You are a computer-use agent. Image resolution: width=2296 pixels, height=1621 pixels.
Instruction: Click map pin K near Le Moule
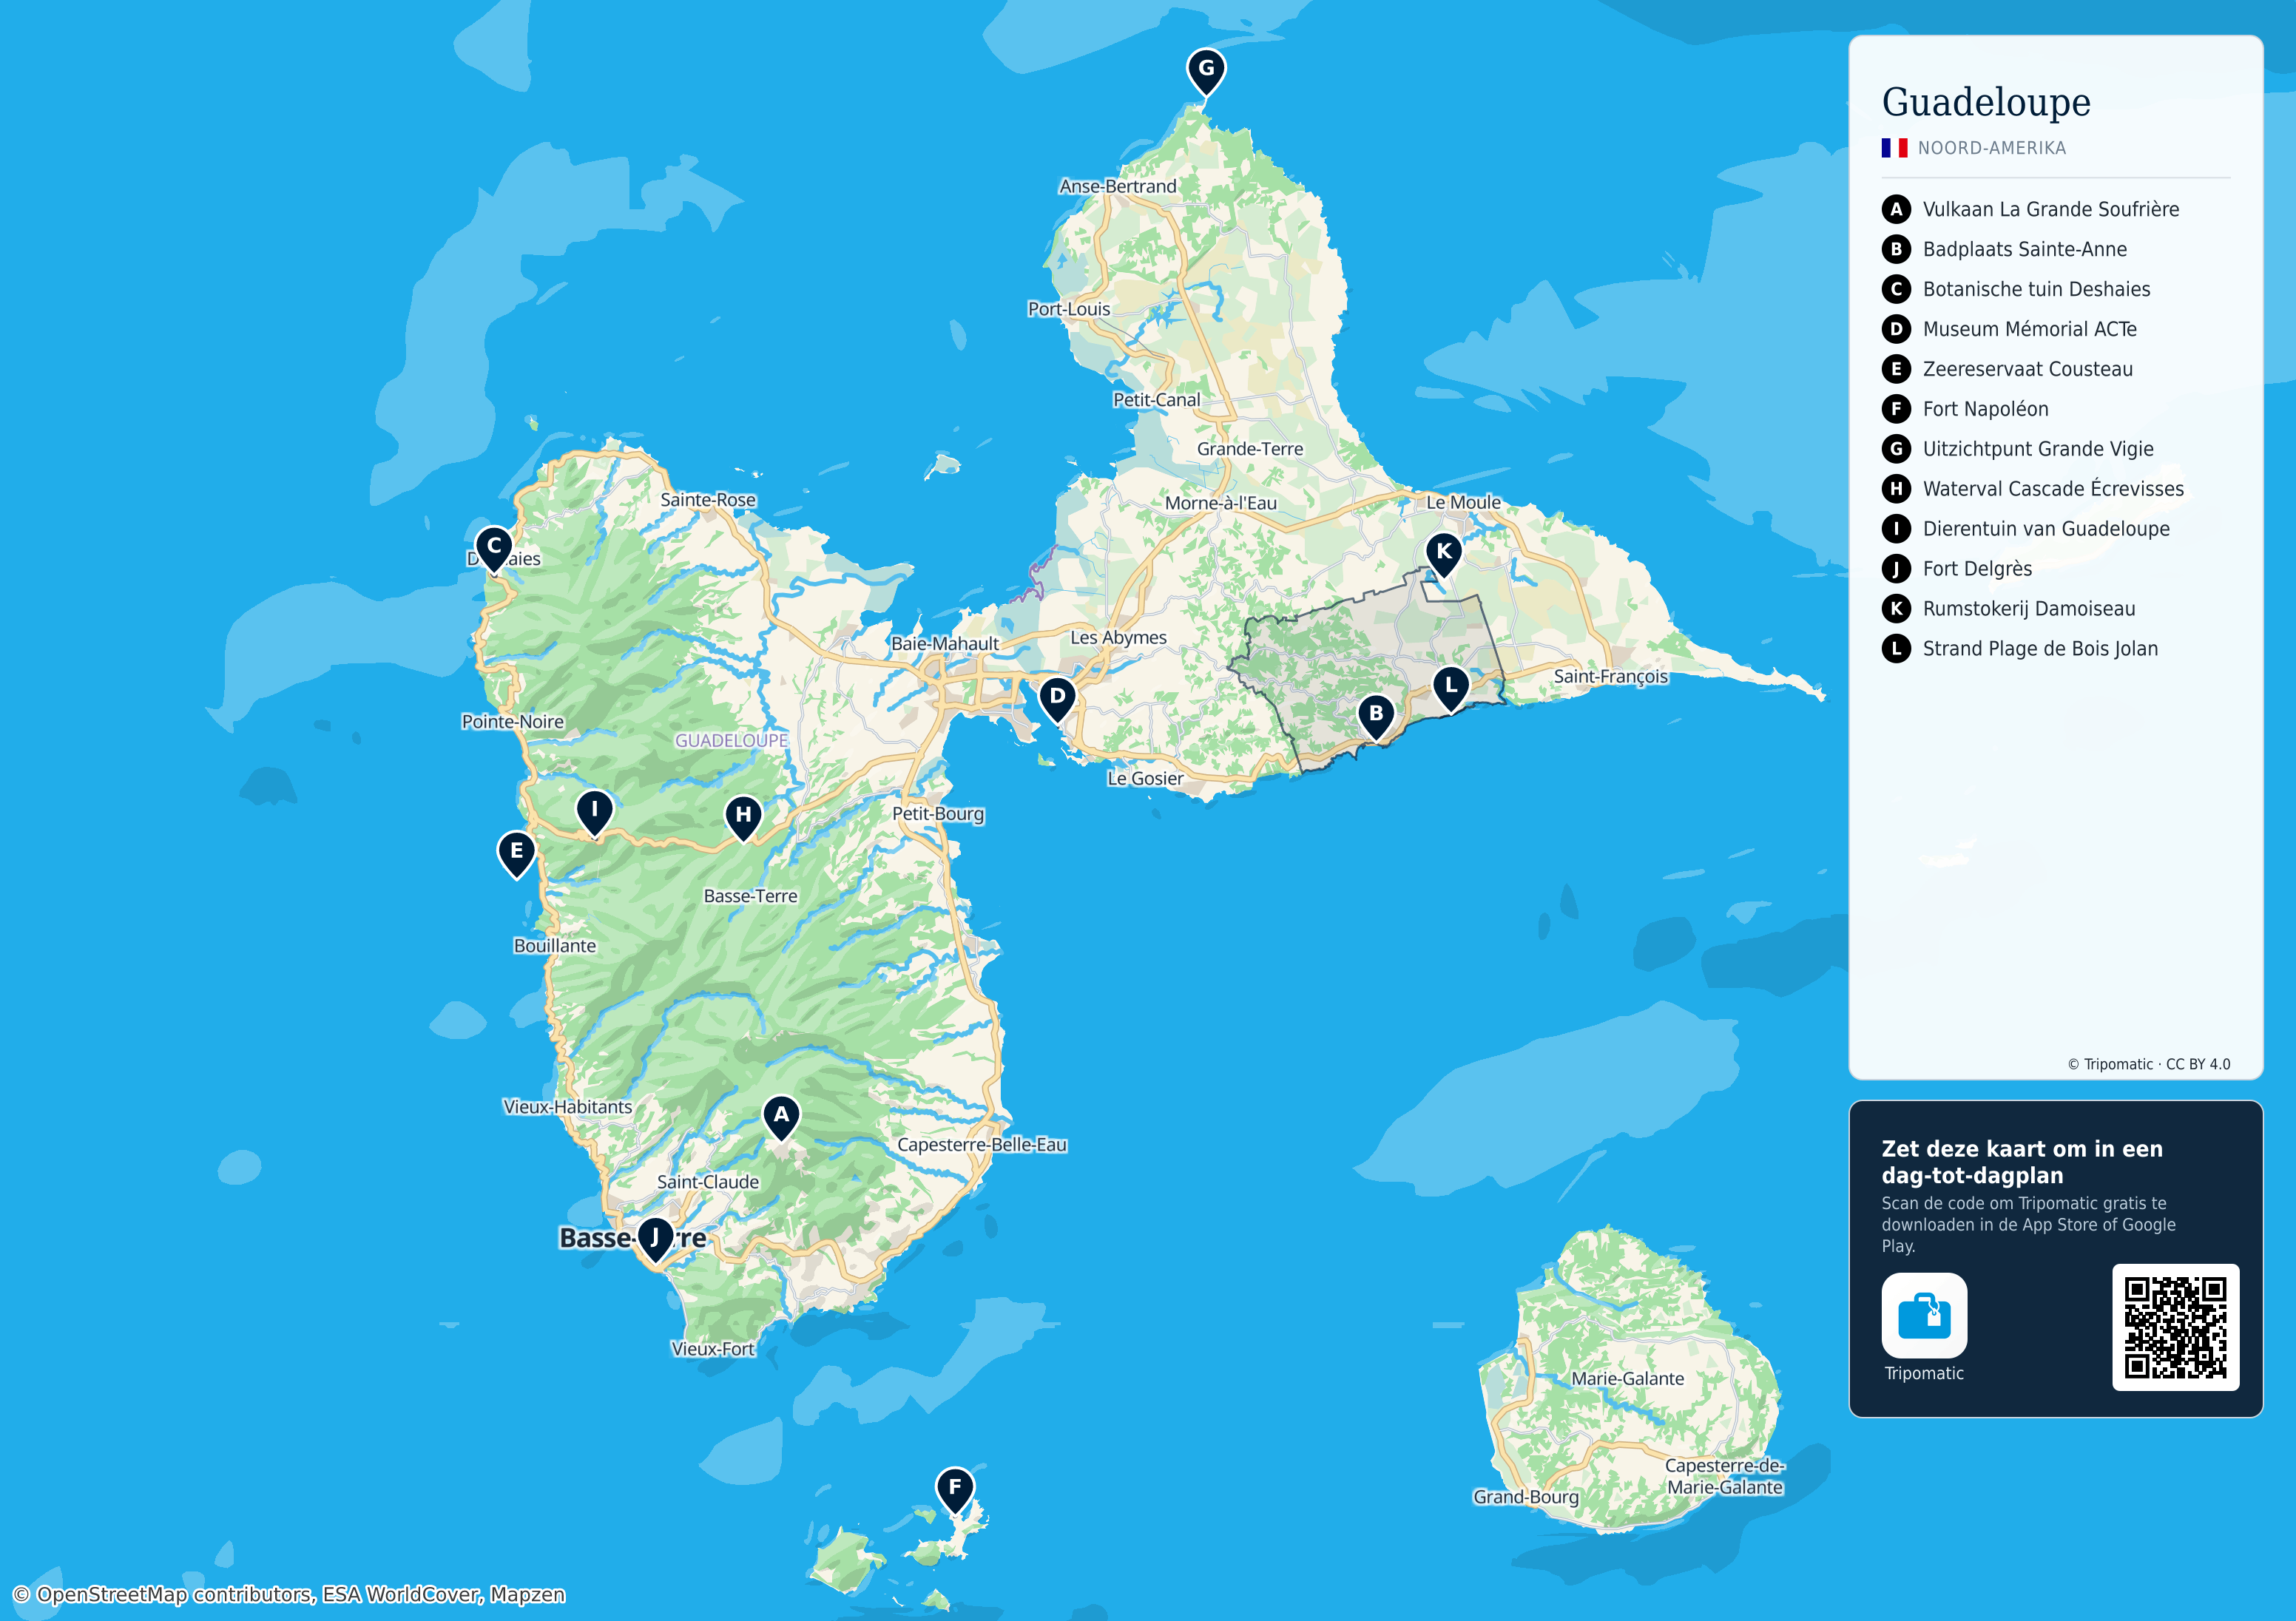pyautogui.click(x=1443, y=554)
